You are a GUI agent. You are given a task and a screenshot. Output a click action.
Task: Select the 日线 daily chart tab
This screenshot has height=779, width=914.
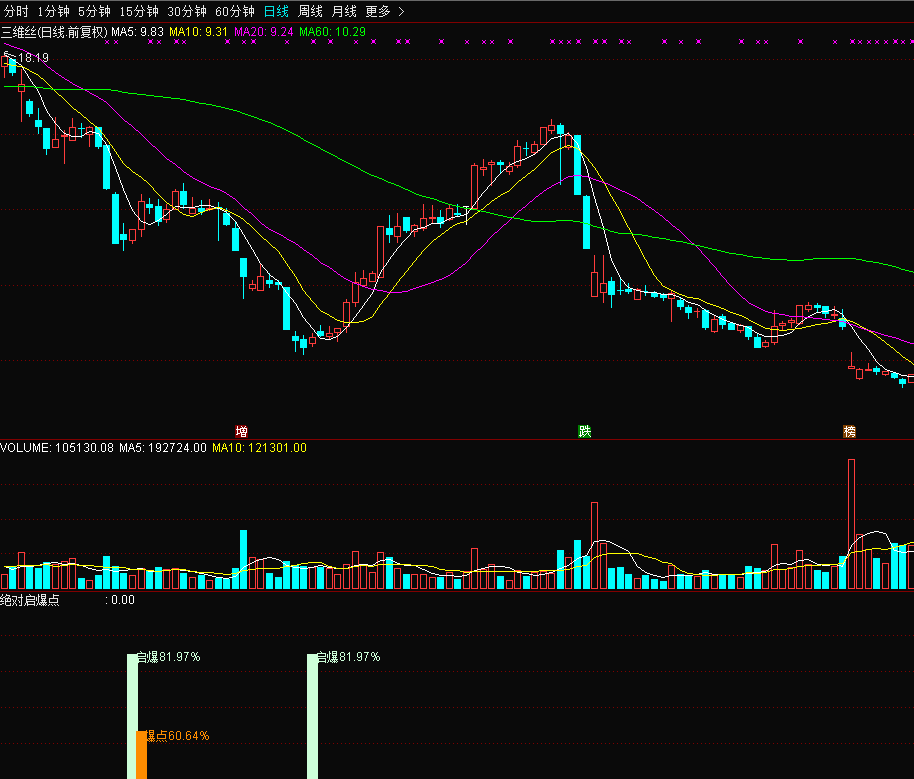tap(276, 11)
